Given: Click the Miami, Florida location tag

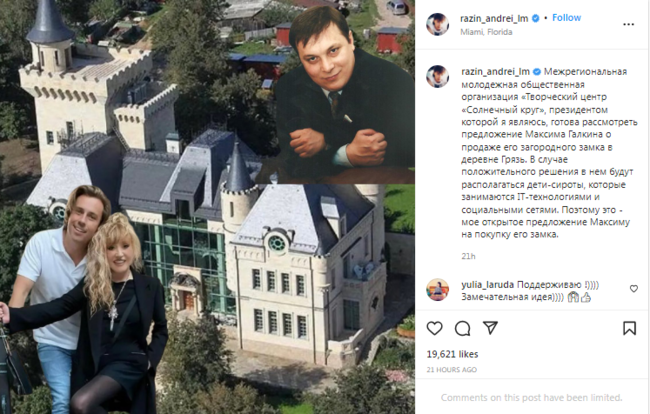Looking at the screenshot, I should [x=486, y=32].
